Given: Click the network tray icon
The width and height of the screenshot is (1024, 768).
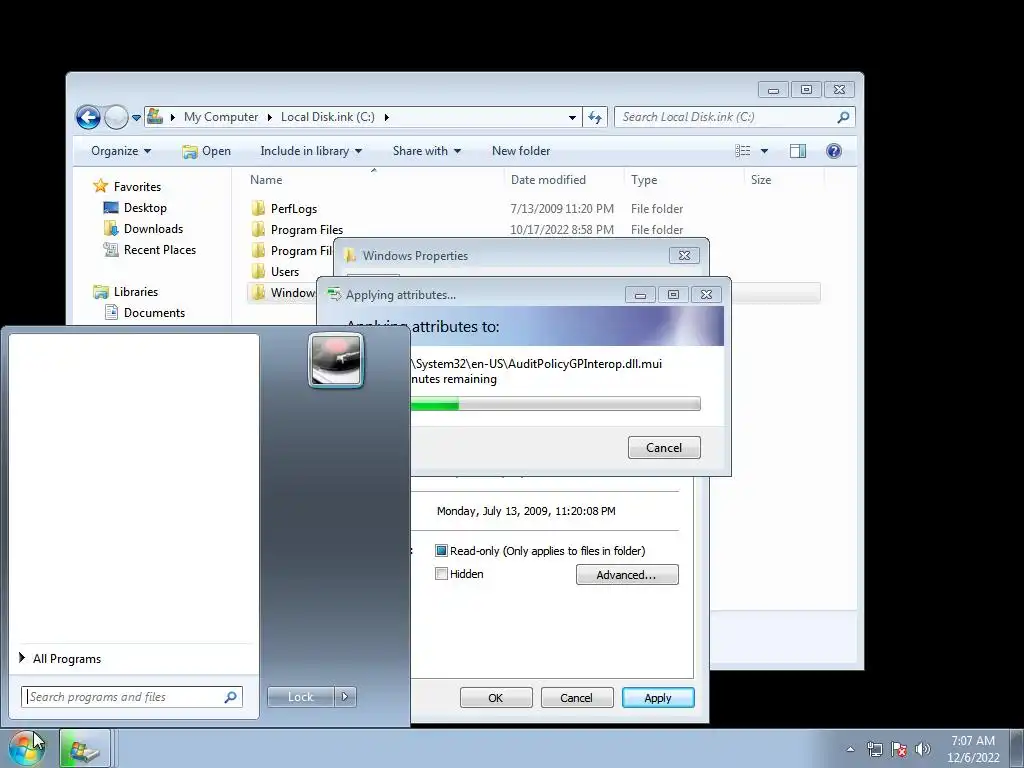Looking at the screenshot, I should pyautogui.click(x=874, y=749).
